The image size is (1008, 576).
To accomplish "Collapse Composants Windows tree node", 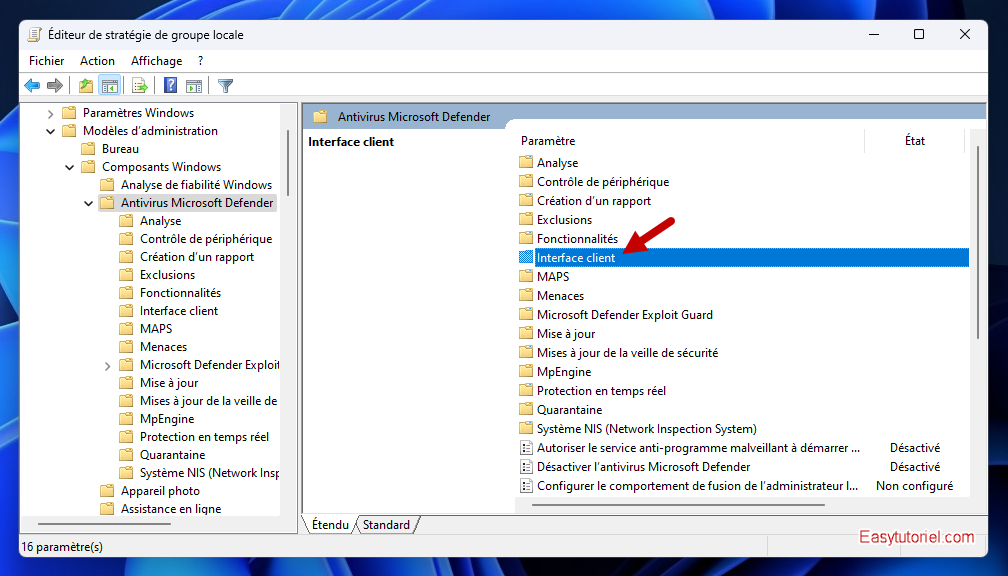I will 69,167.
